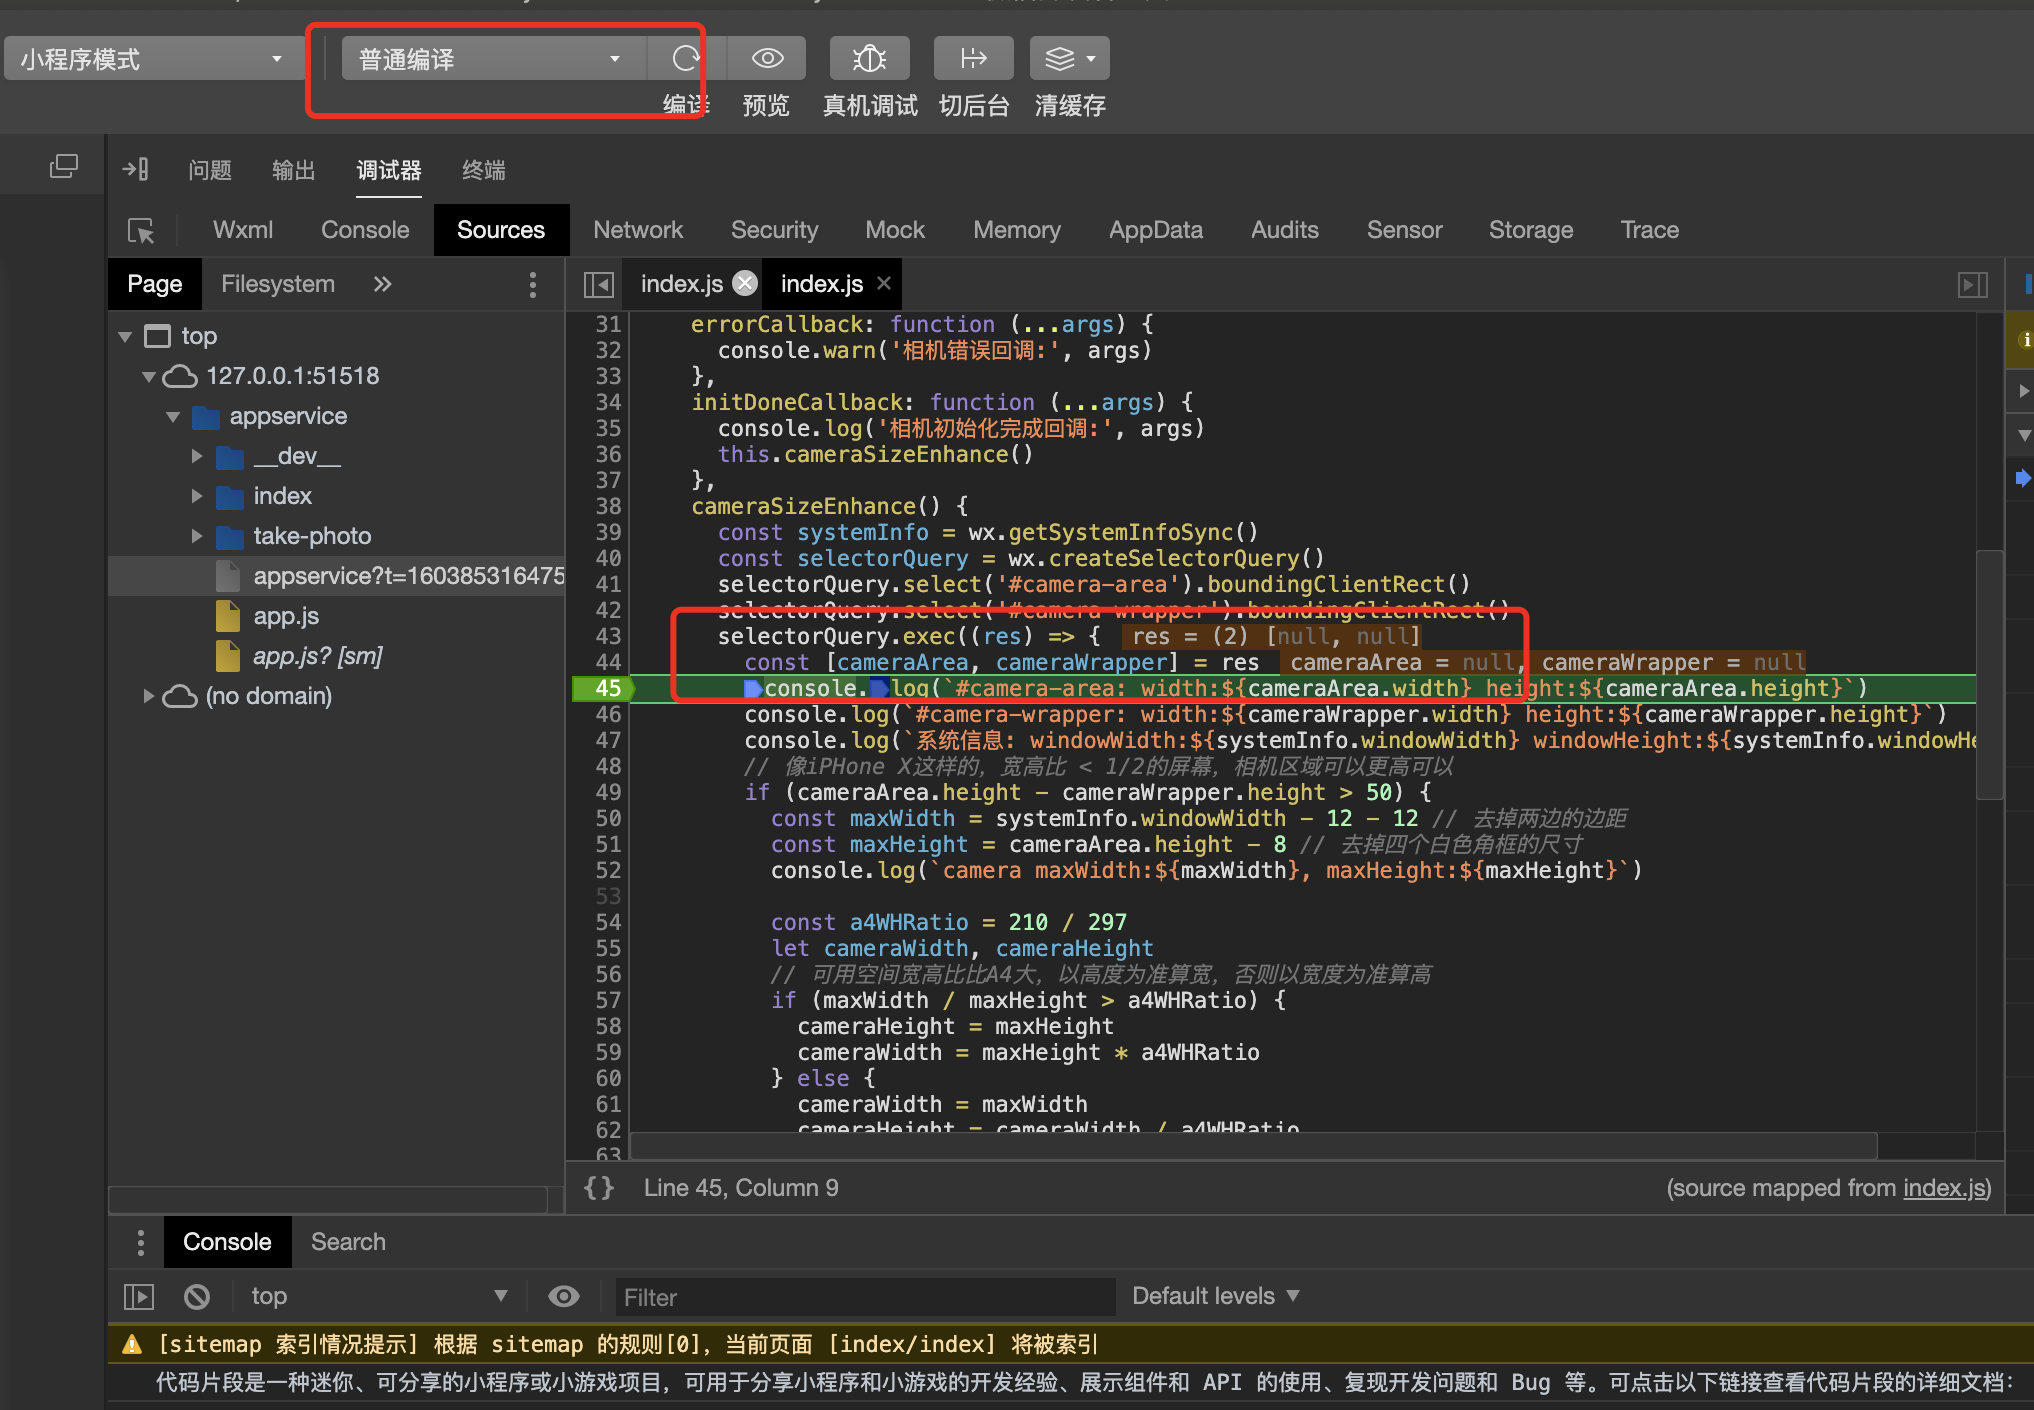Viewport: 2034px width, 1410px height.
Task: Click the clear console icon
Action: 197,1297
